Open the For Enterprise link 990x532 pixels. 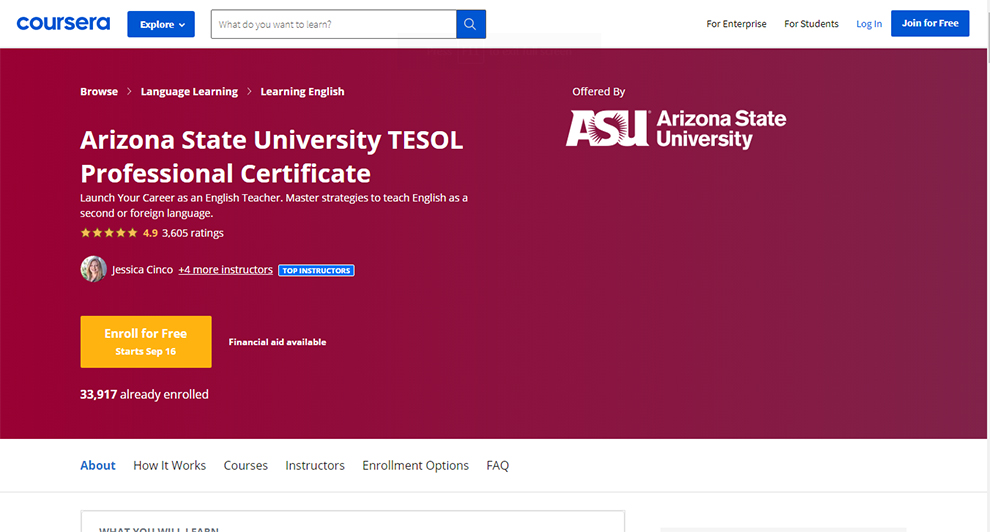click(736, 24)
